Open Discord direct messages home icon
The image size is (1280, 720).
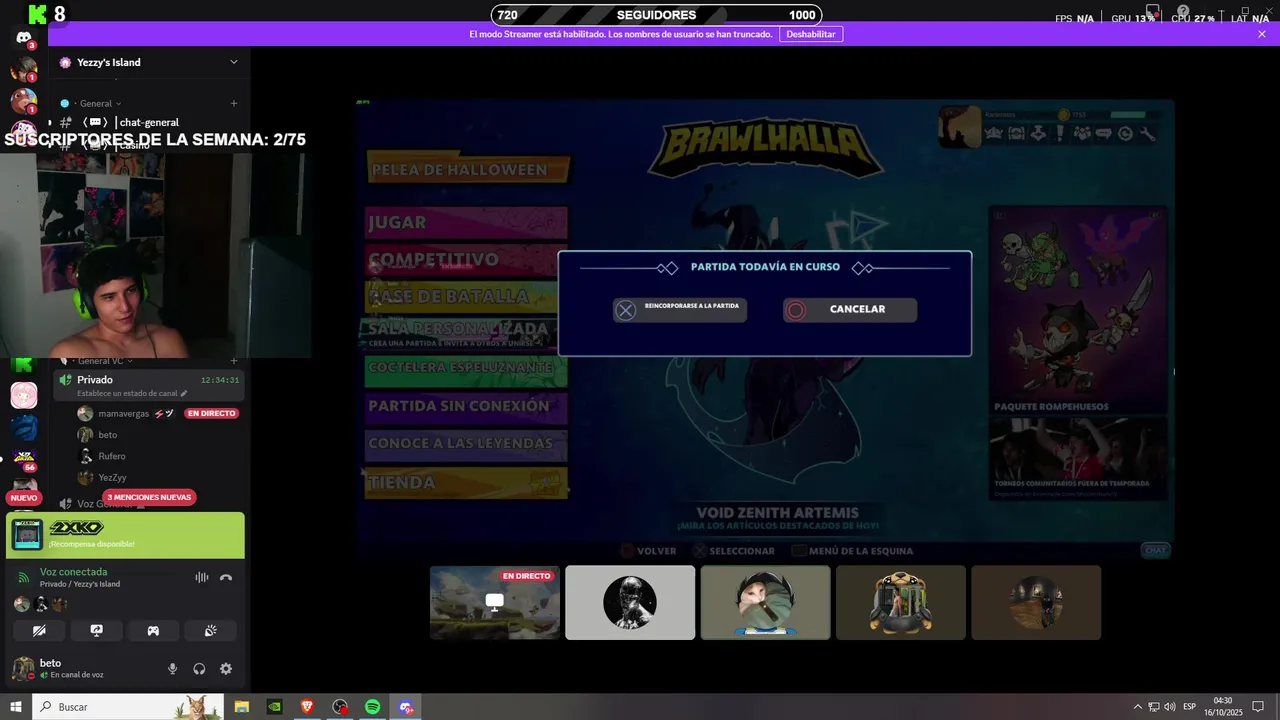coord(24,38)
